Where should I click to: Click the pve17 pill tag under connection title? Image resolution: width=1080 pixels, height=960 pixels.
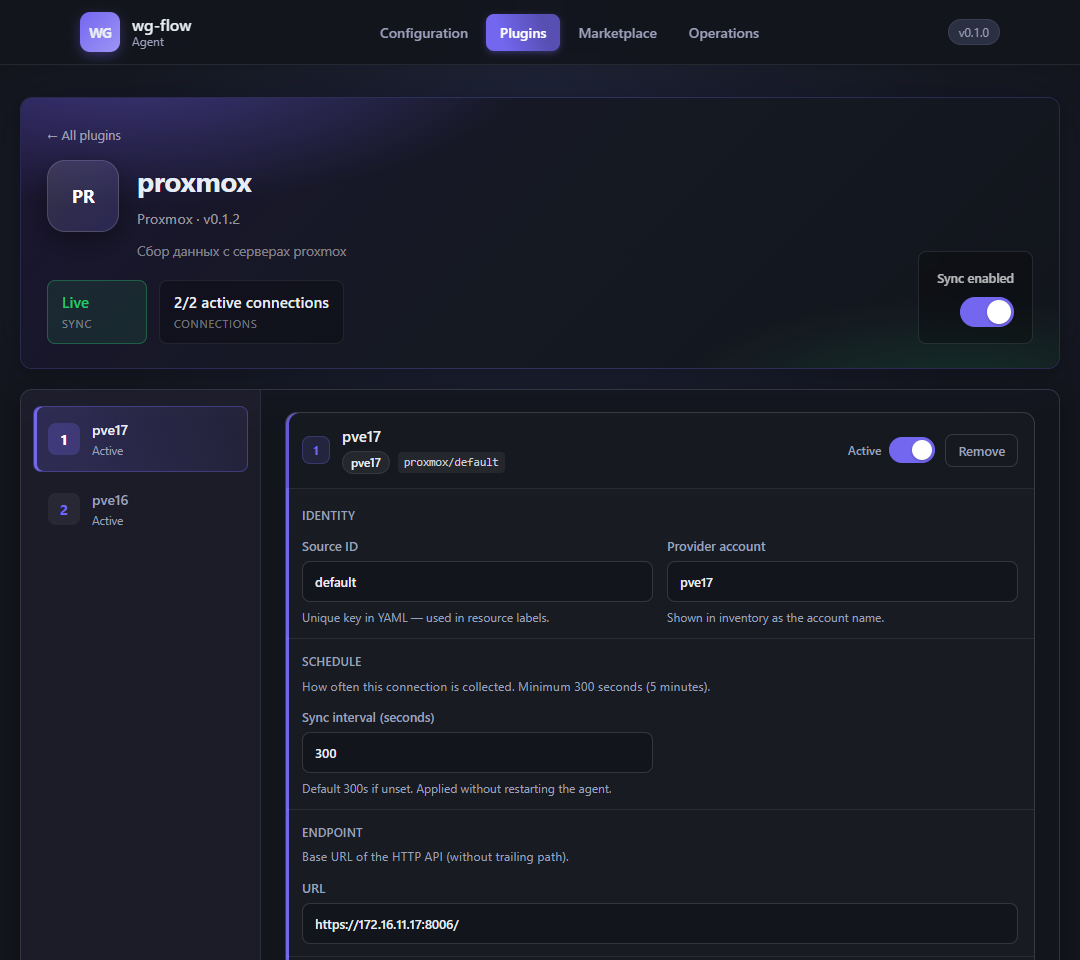tap(366, 463)
